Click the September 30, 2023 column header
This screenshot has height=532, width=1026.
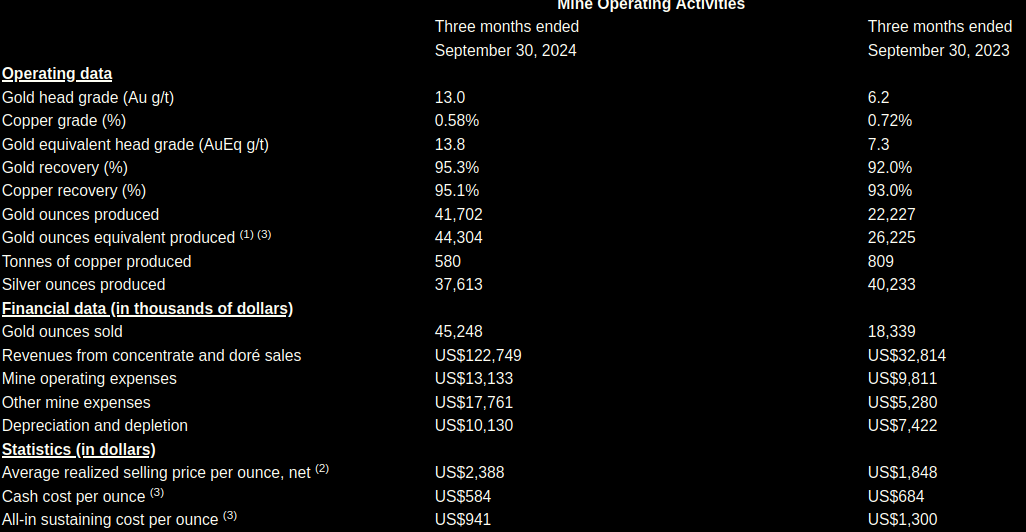coord(938,50)
